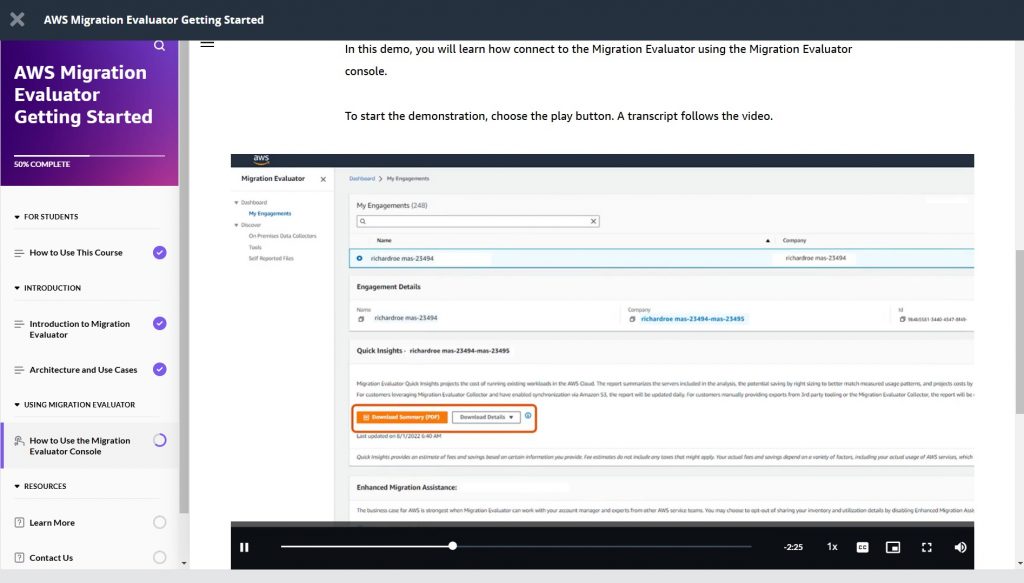The height and width of the screenshot is (583, 1024).
Task: Click the sidebar vertical scrollbar
Action: (x=184, y=277)
